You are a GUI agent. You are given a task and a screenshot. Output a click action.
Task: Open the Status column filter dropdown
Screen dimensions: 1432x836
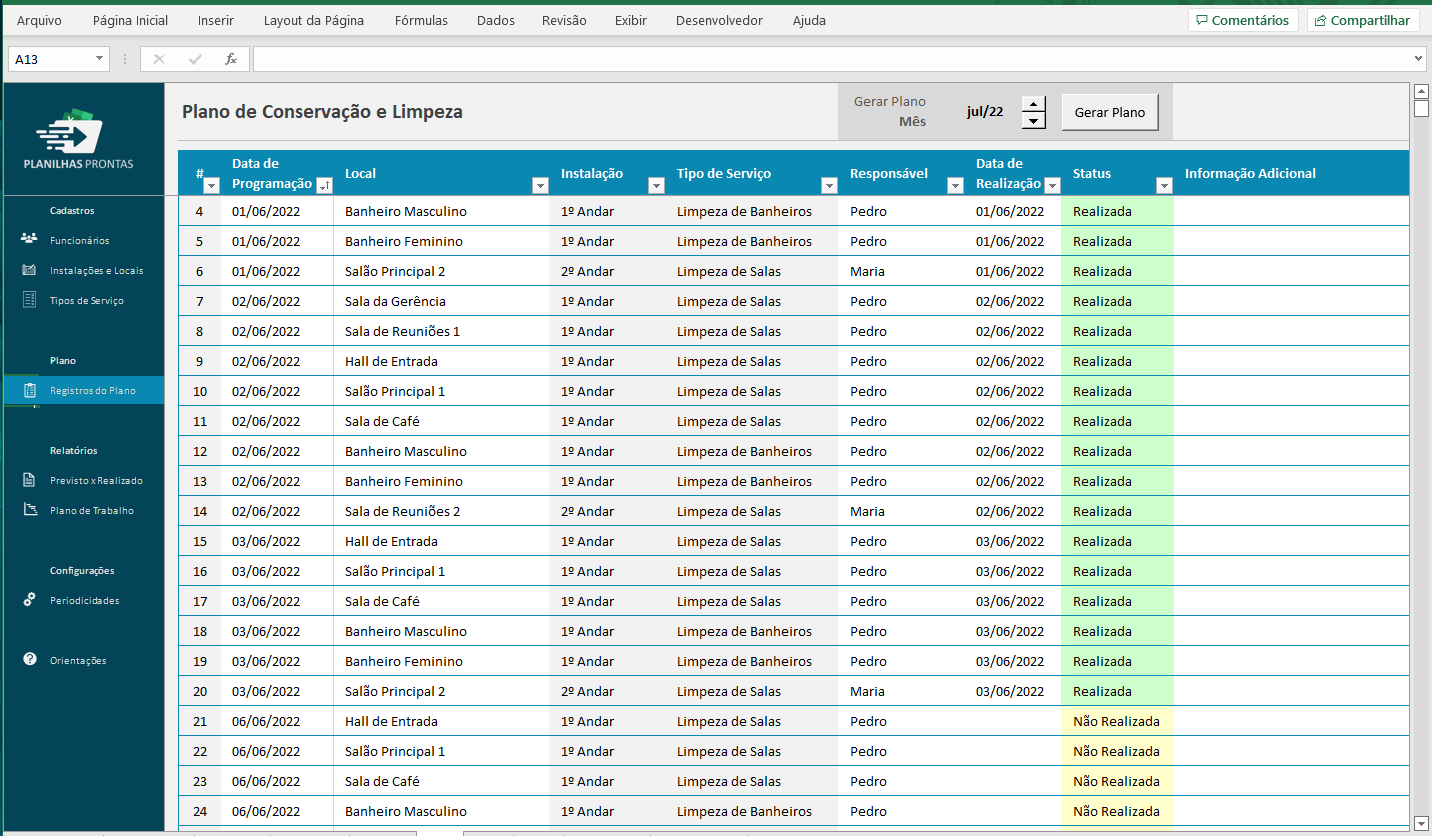pos(1163,185)
